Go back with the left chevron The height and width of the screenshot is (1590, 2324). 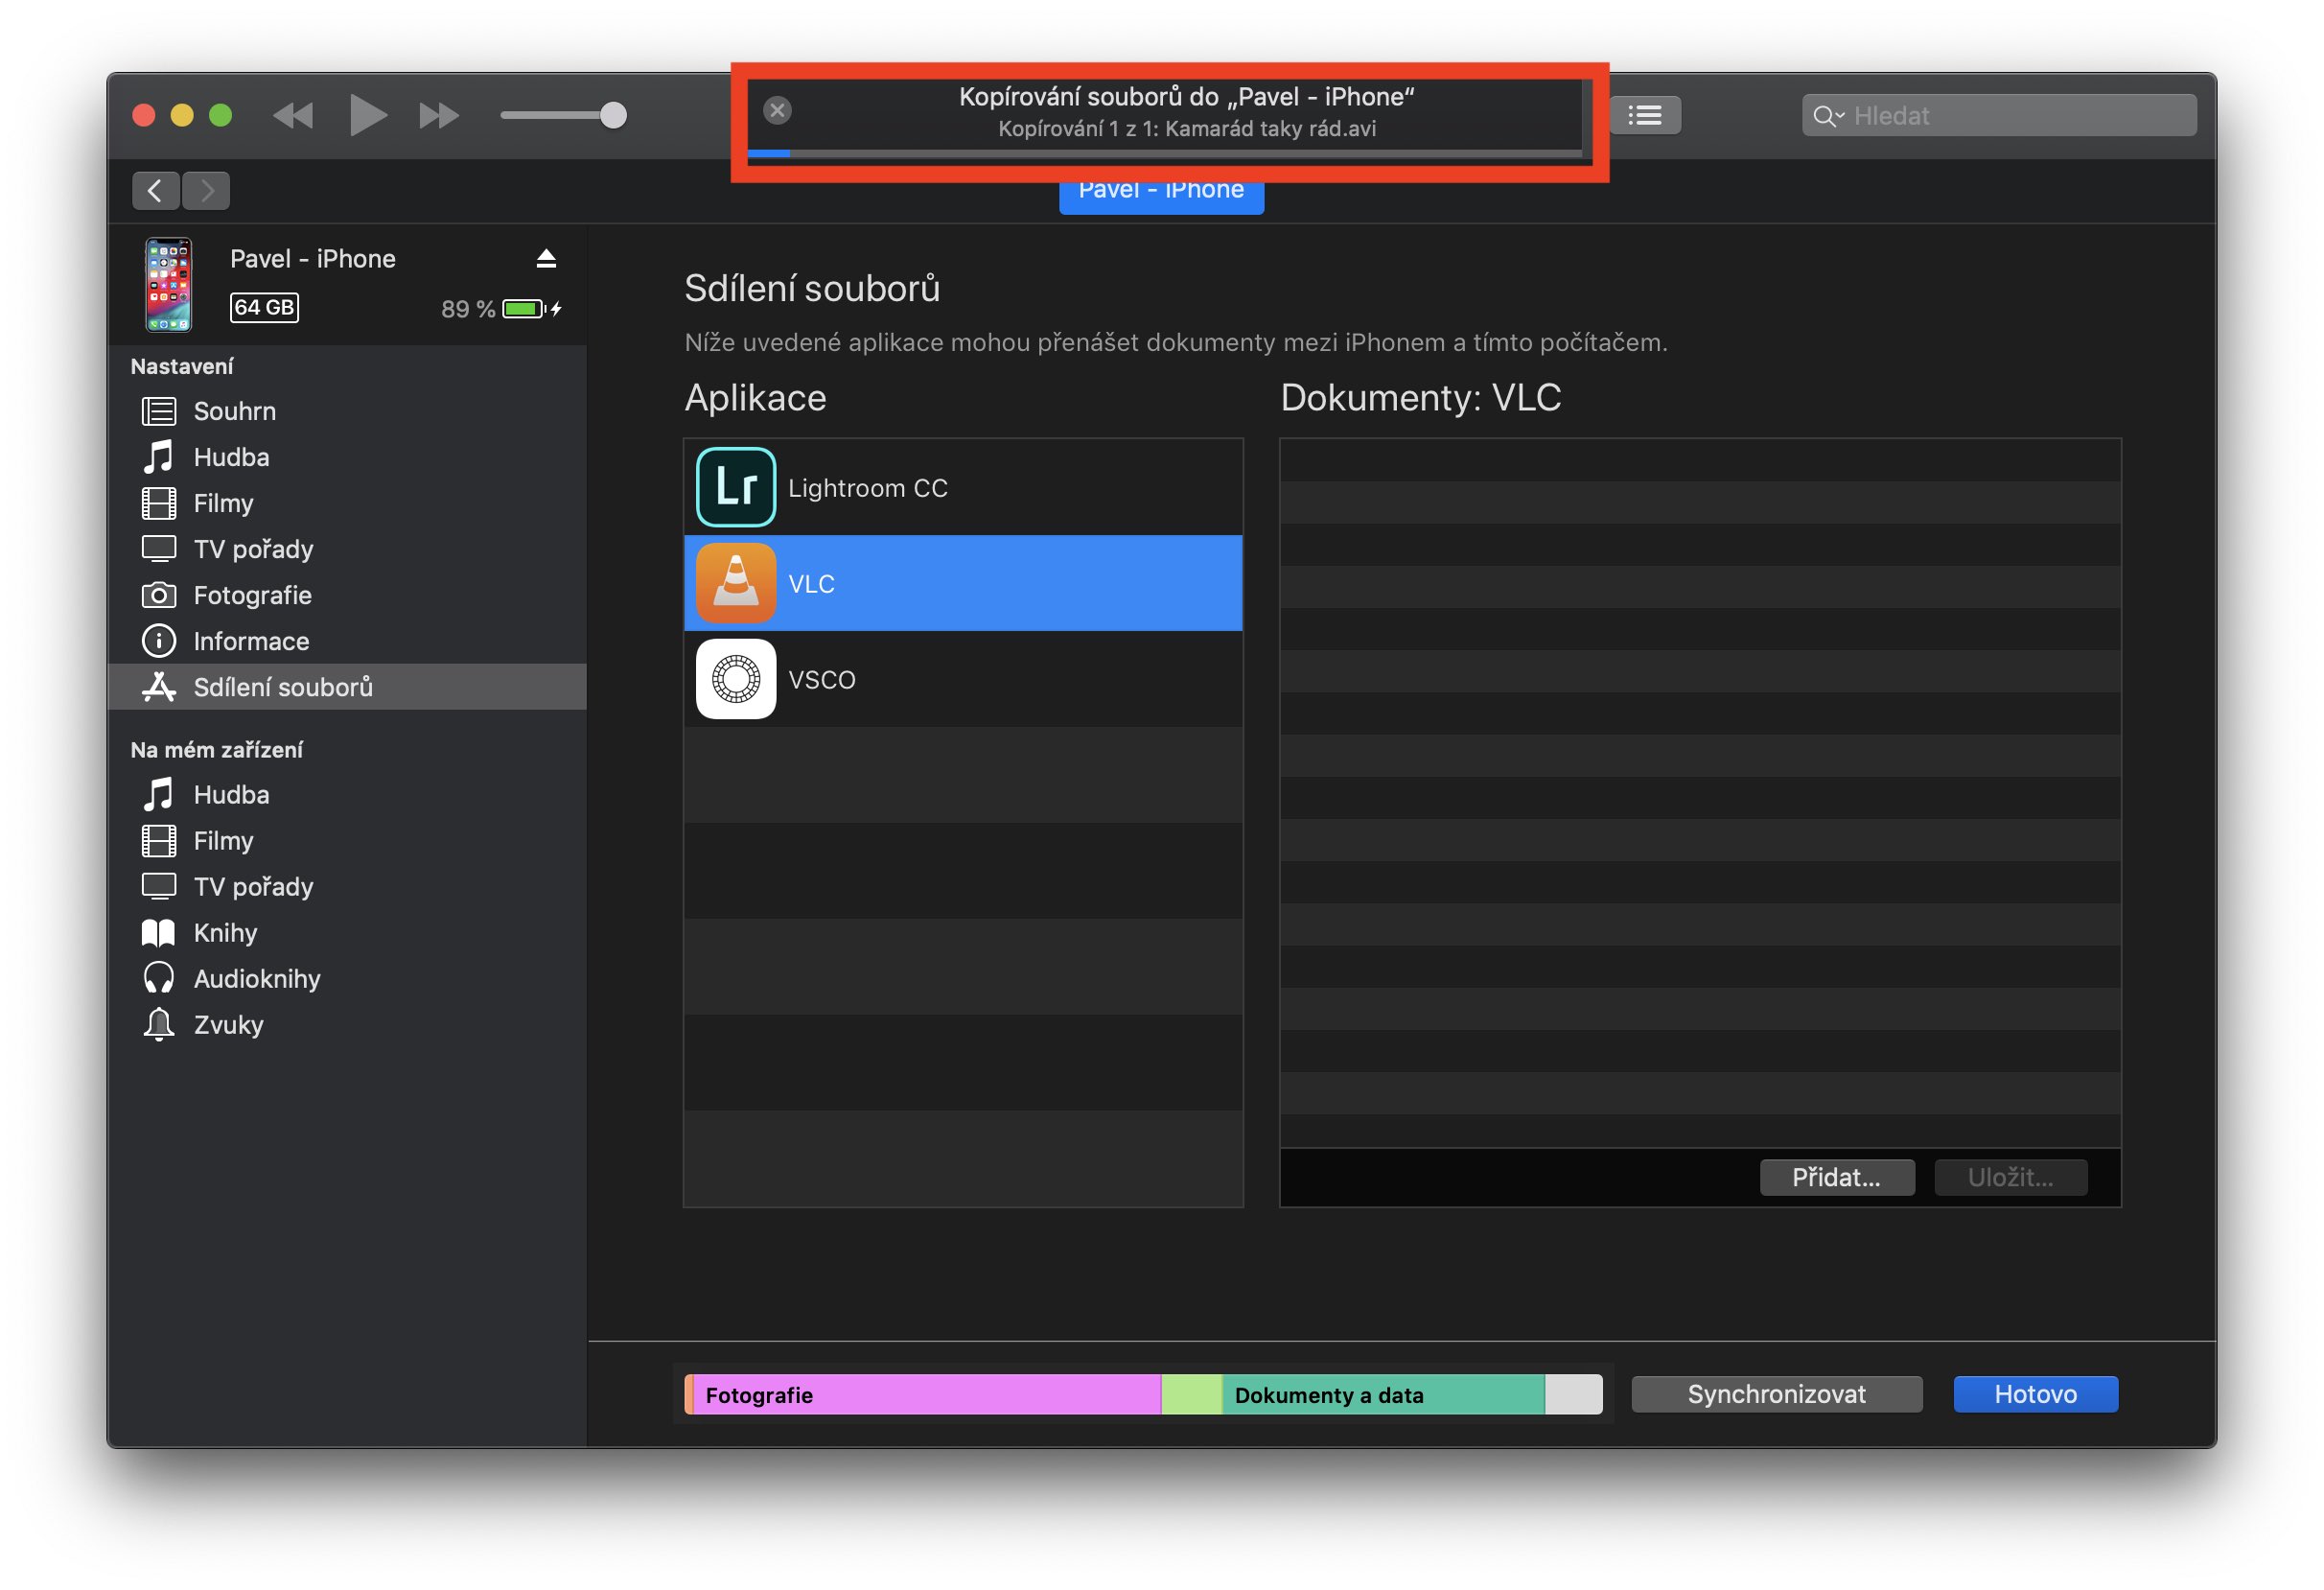pos(155,190)
